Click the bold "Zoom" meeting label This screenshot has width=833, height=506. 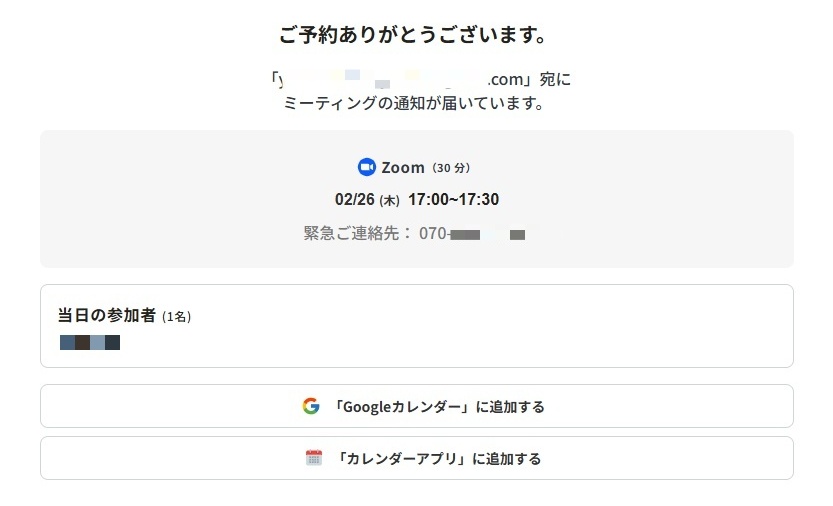[403, 168]
